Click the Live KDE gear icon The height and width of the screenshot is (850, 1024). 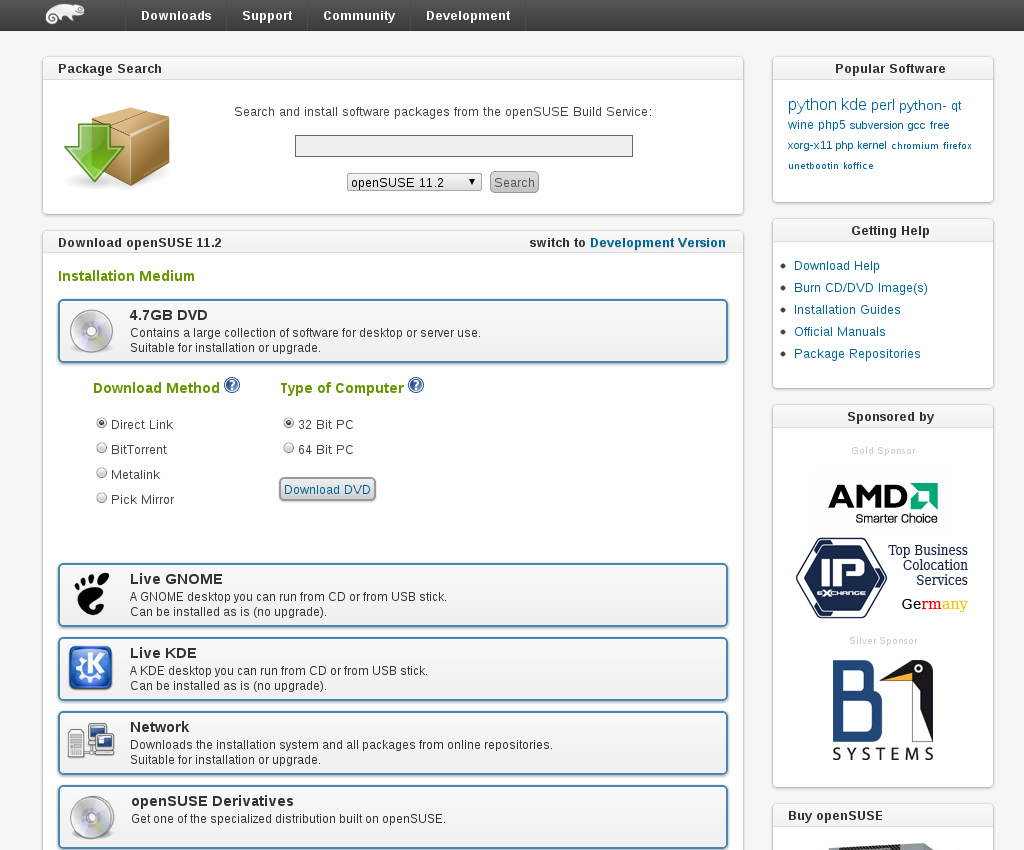(91, 668)
